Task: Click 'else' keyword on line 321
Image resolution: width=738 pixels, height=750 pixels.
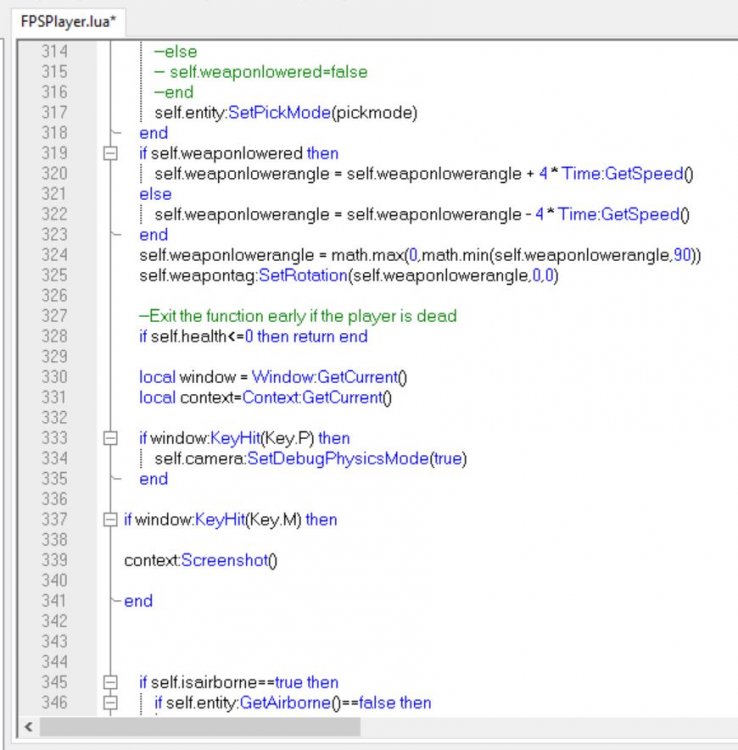Action: click(x=155, y=194)
